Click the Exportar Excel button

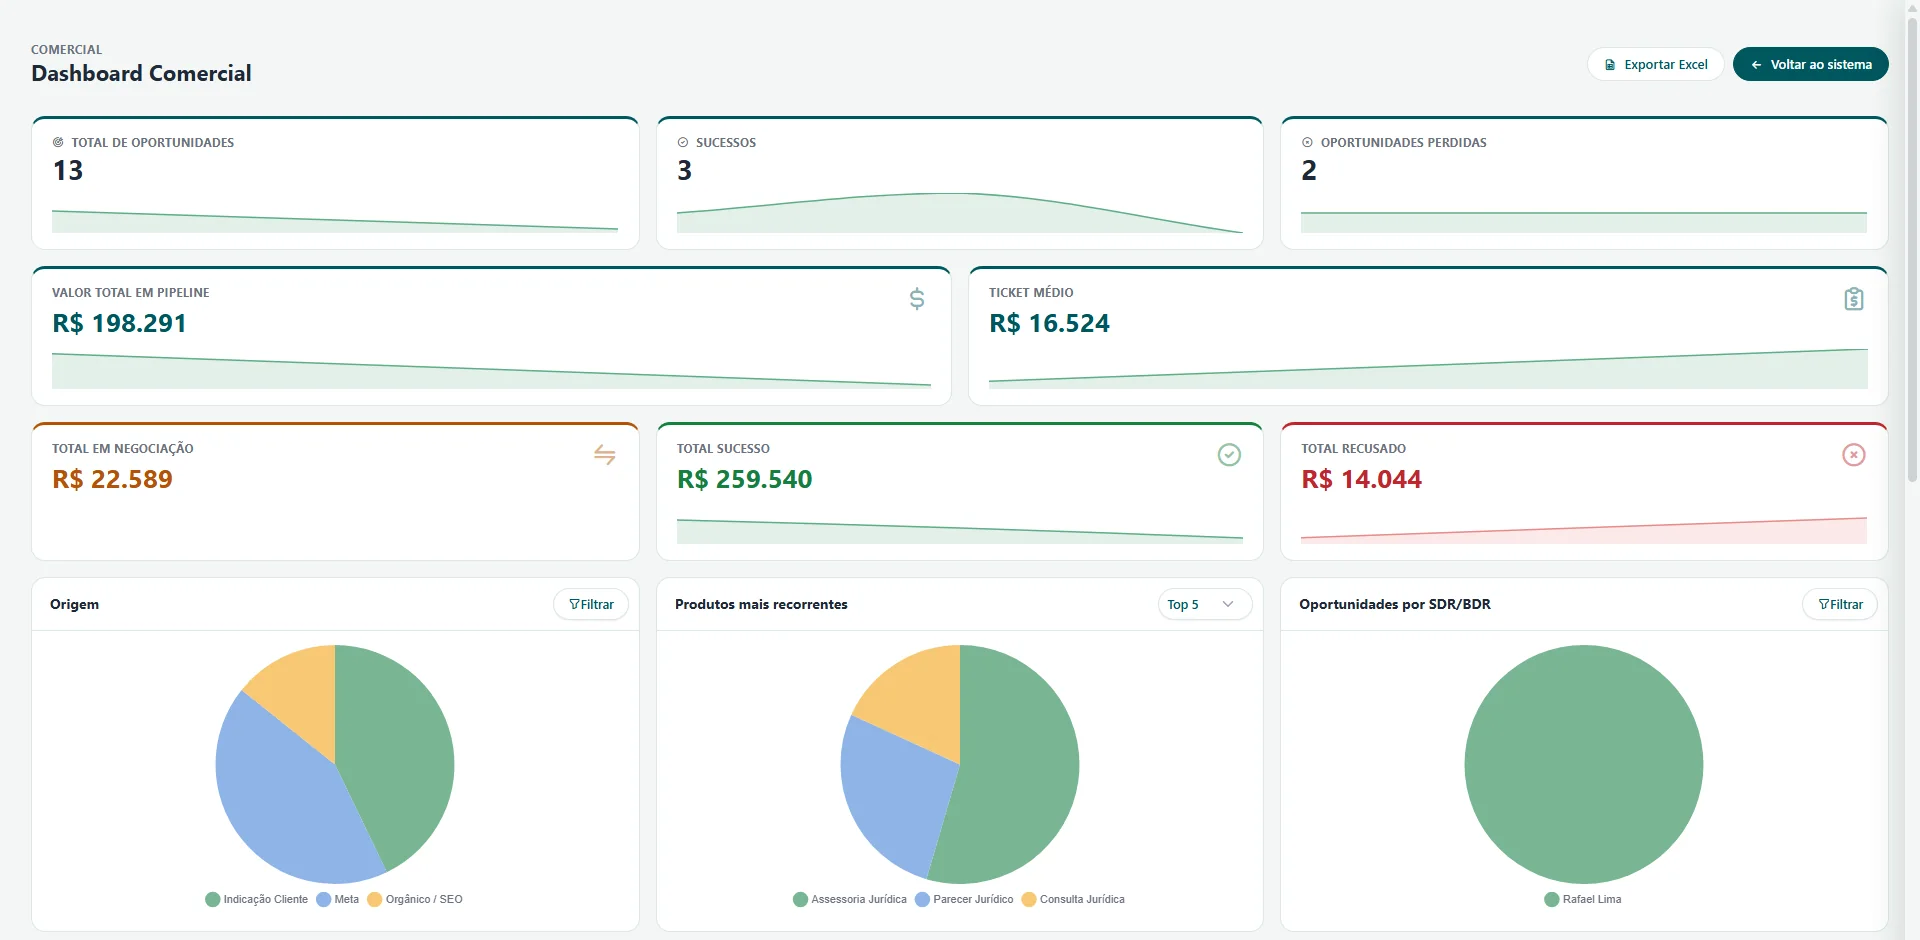[x=1655, y=64]
